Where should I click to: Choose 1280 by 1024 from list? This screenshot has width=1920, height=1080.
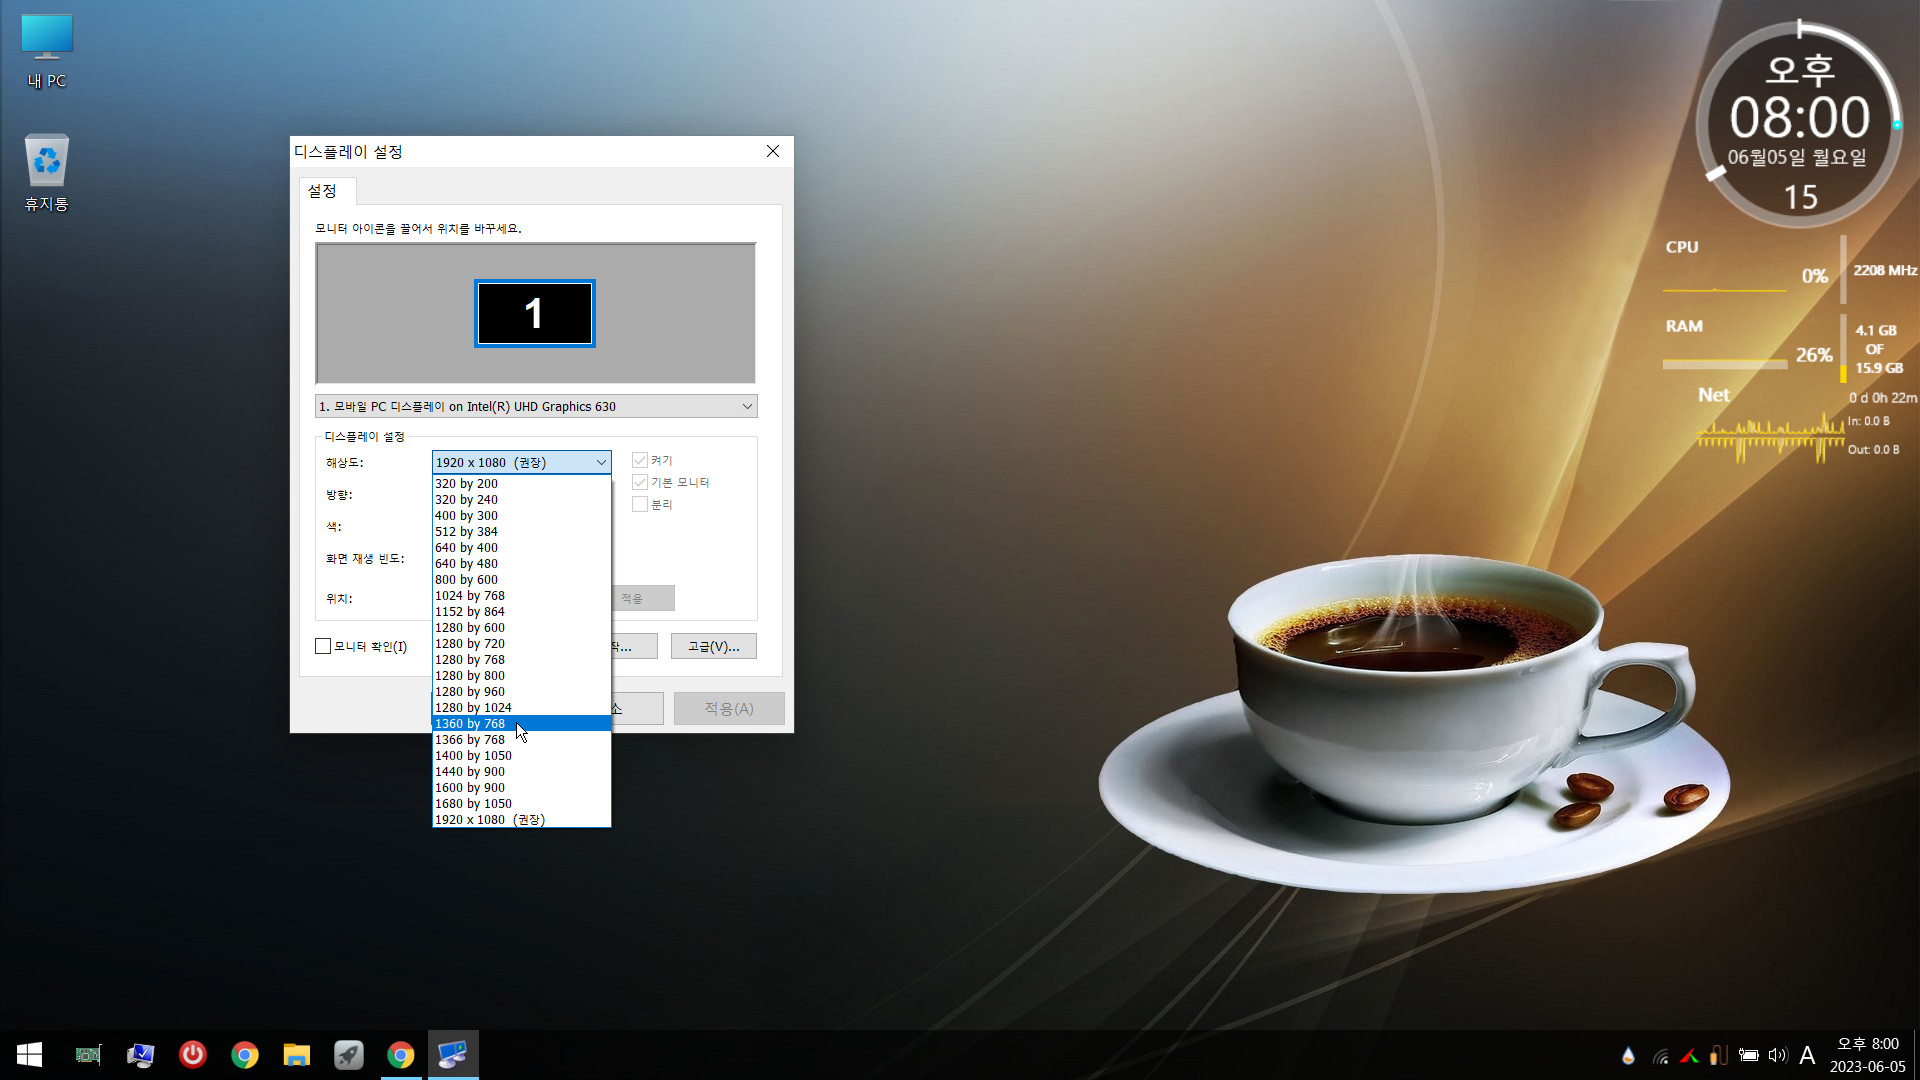521,707
